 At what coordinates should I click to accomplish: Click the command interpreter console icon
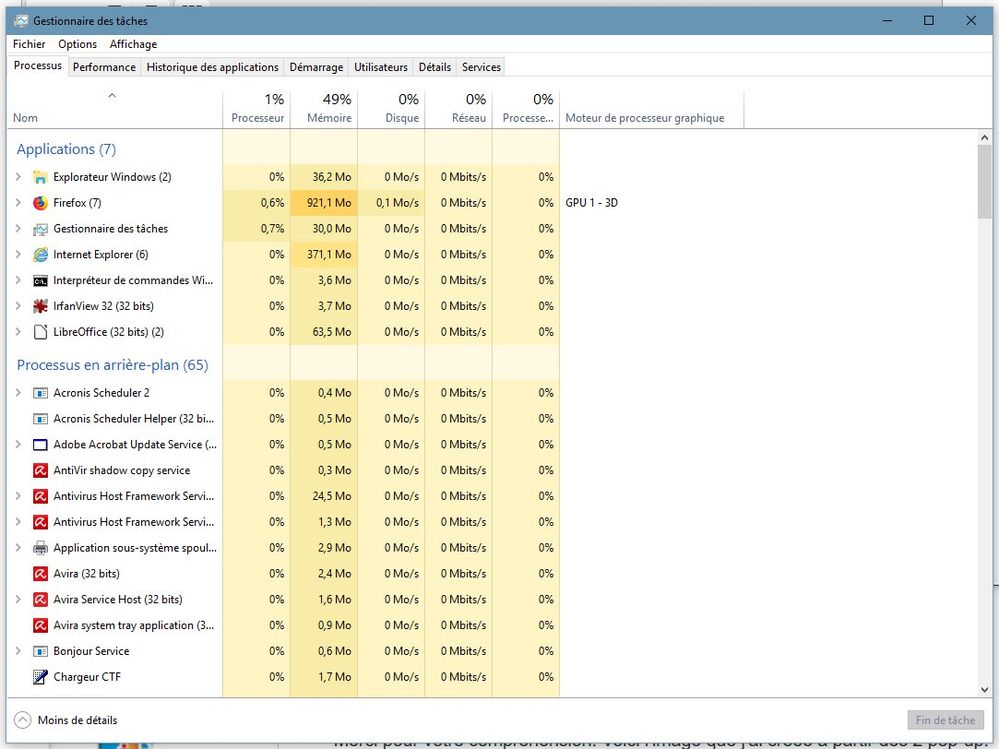(40, 281)
